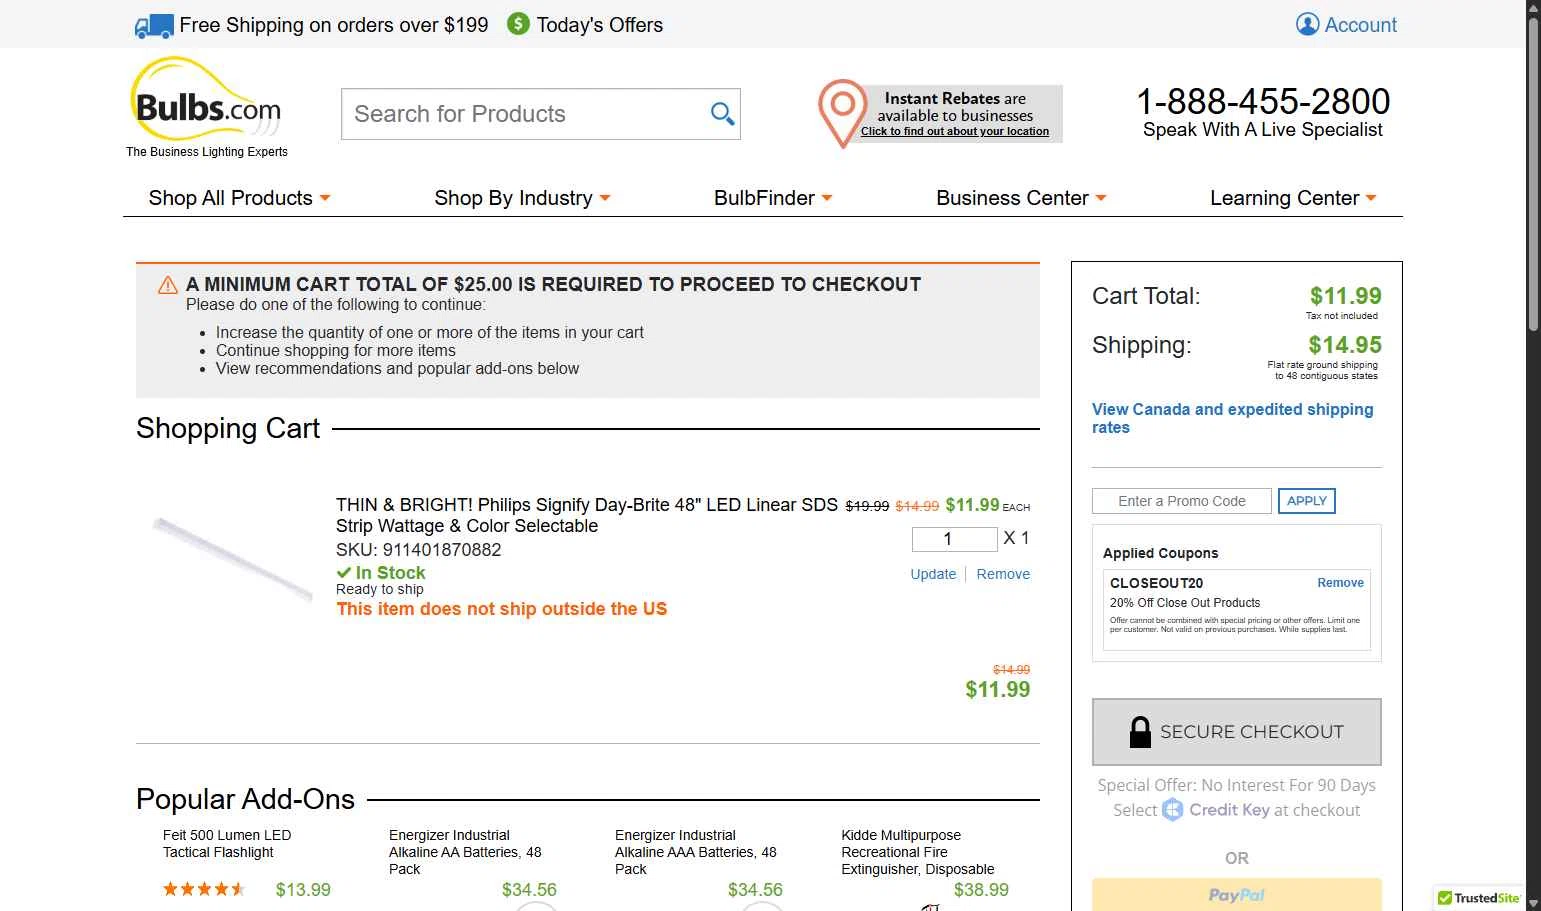Click the phone number 1-888-455-2800
The image size is (1541, 911).
point(1263,101)
